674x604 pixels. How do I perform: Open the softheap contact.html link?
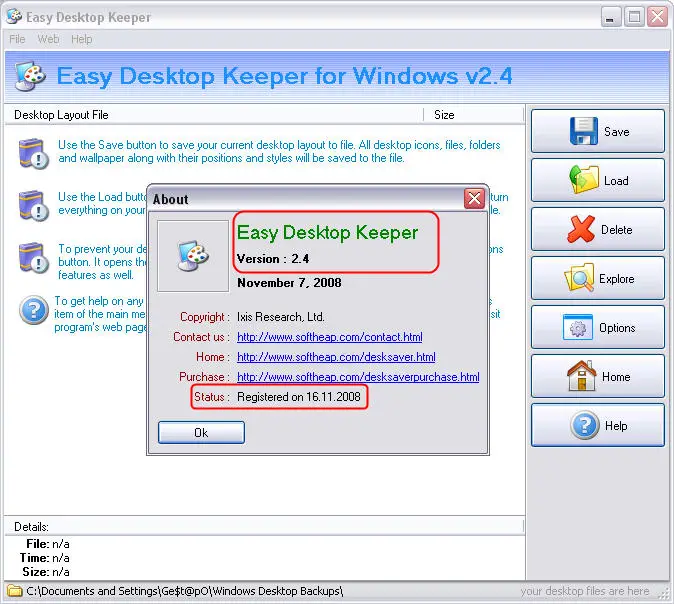330,337
